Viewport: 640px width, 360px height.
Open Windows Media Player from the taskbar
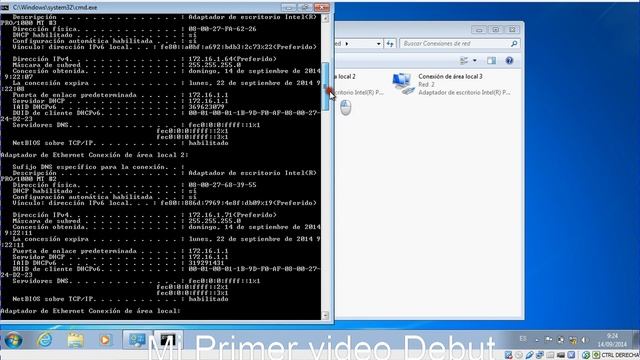105,340
